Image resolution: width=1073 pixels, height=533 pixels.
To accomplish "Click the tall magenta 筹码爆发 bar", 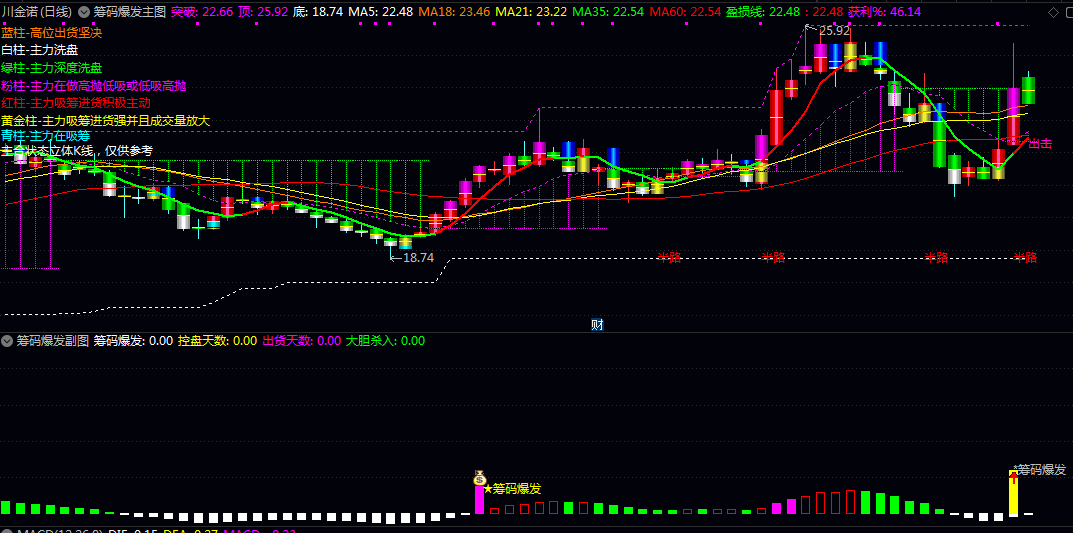I will click(x=480, y=499).
